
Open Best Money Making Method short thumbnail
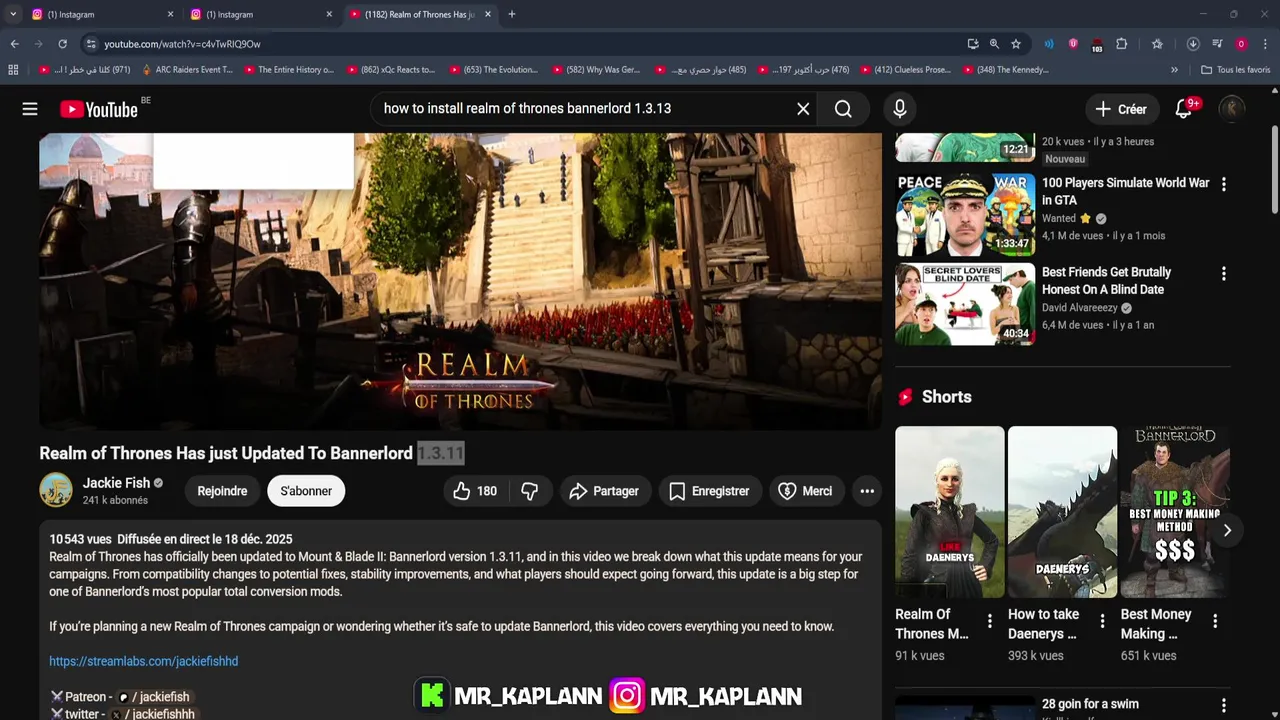(1175, 512)
